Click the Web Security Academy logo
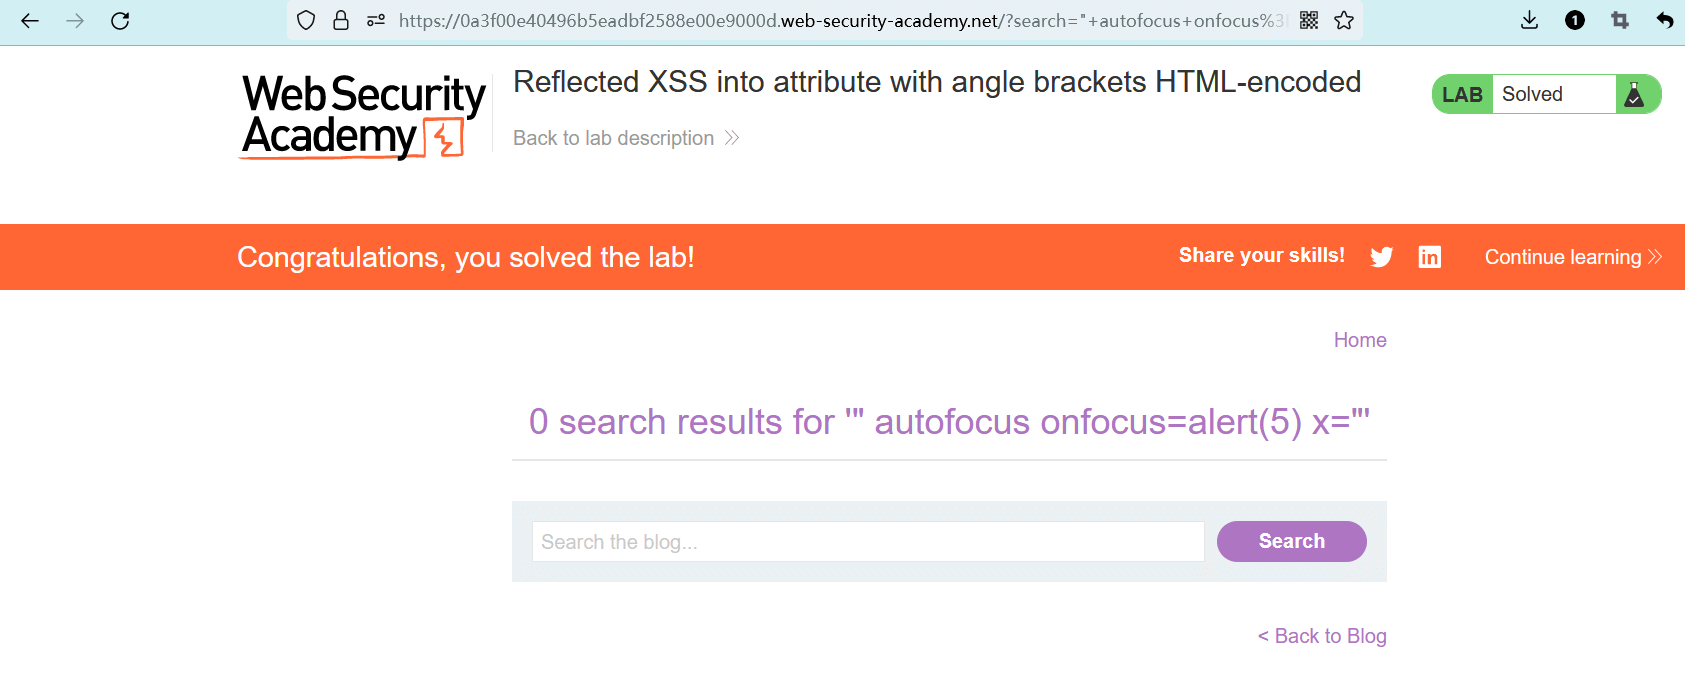Viewport: 1685px width, 697px height. tap(363, 116)
